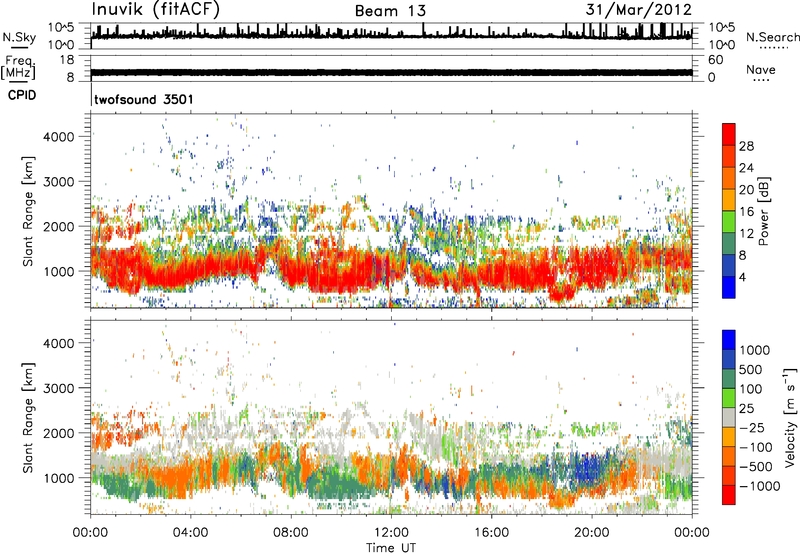
Task: Click the "60" Nave tick label
Action: click(715, 60)
